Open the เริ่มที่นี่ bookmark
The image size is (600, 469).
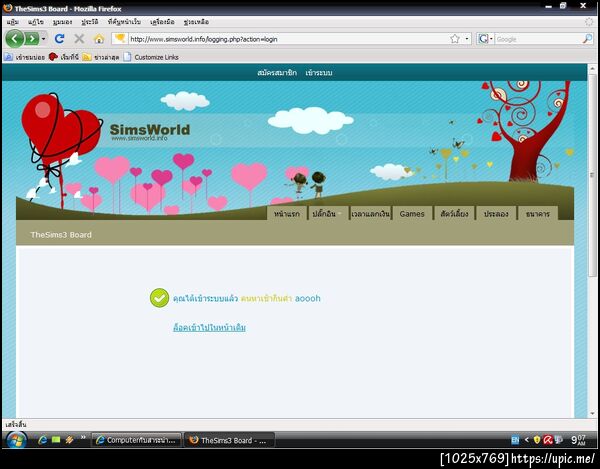click(x=64, y=57)
